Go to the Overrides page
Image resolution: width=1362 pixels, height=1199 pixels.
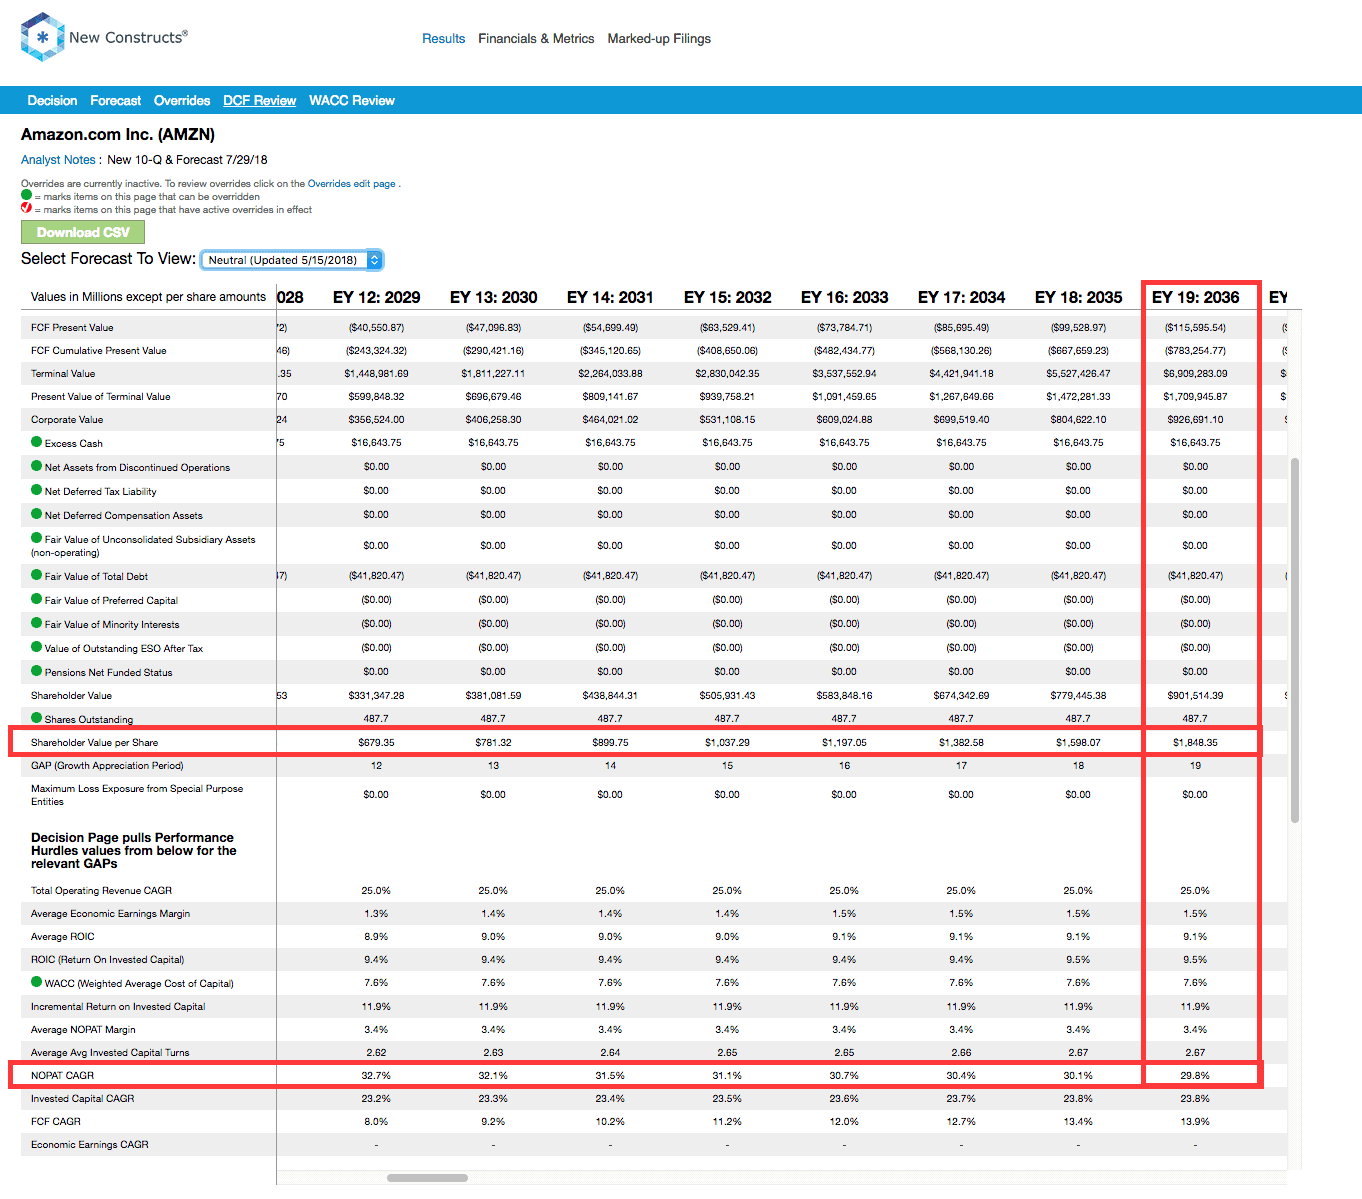coord(182,101)
